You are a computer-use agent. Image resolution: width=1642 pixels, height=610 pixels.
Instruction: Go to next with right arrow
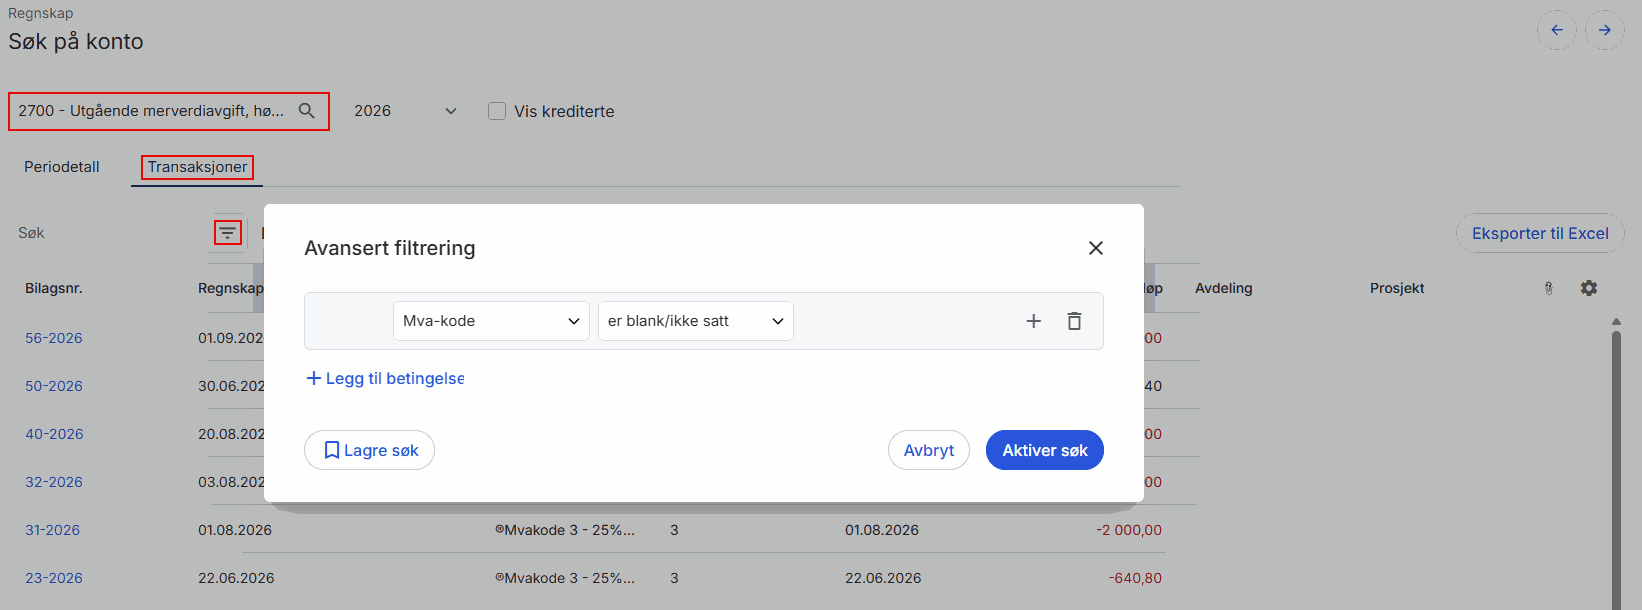(x=1605, y=30)
